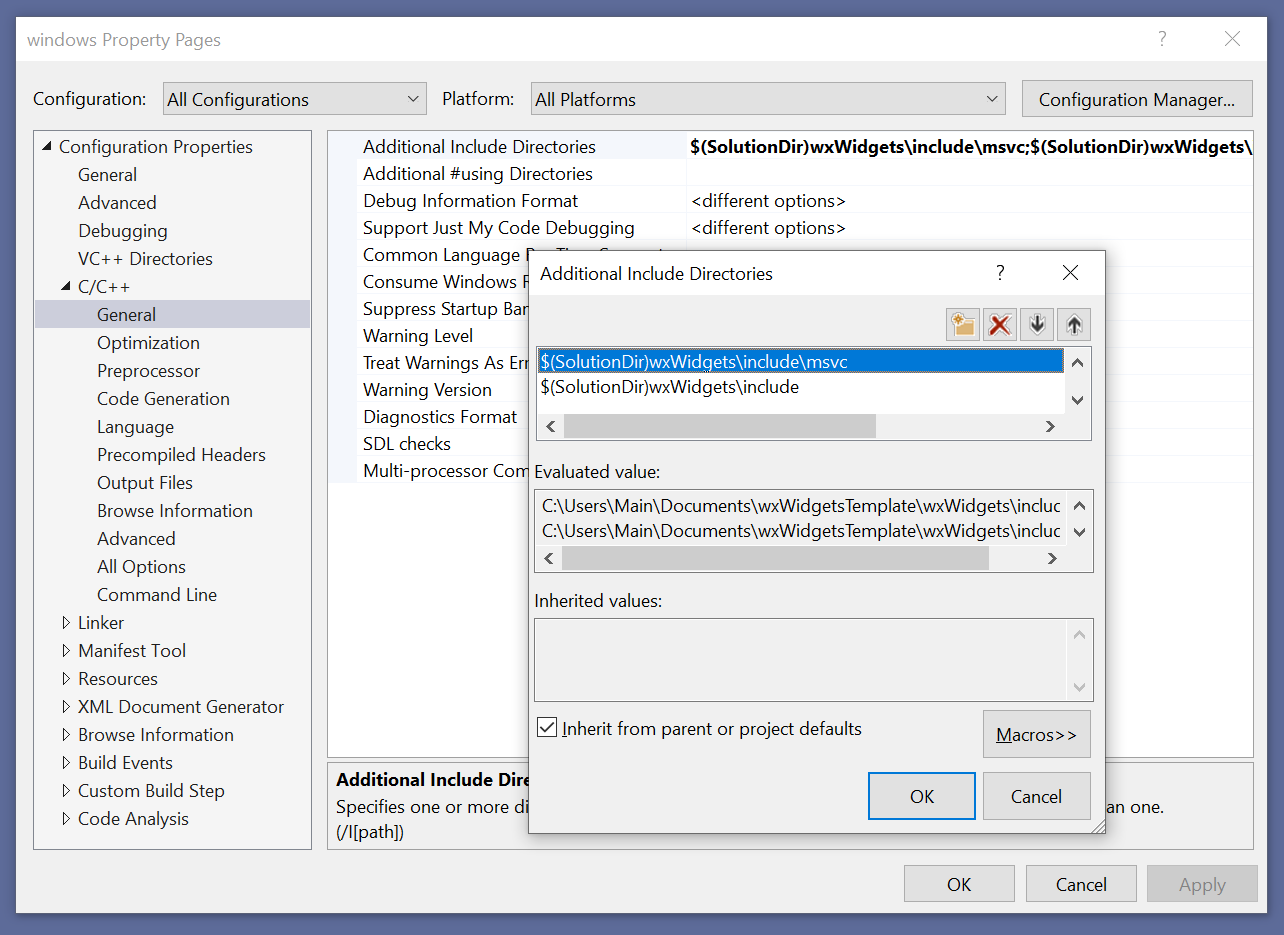Select All Options tree item
Screen dimensions: 1284x935
click(141, 567)
